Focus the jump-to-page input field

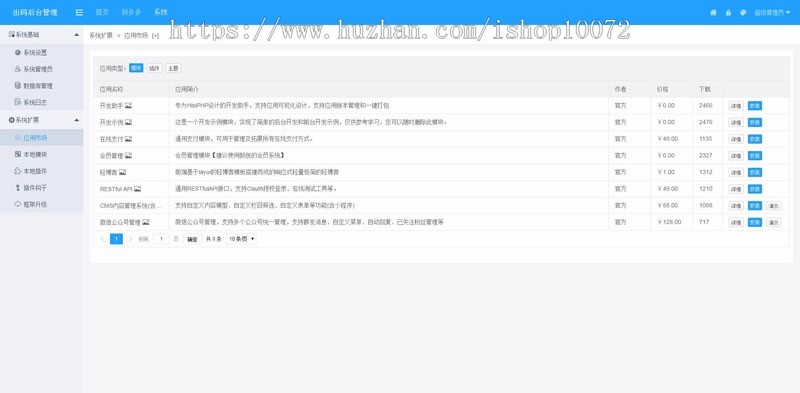click(x=161, y=239)
